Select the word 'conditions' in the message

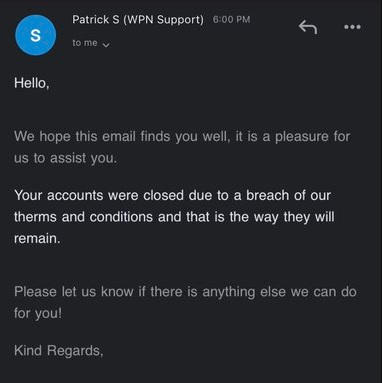tap(121, 217)
